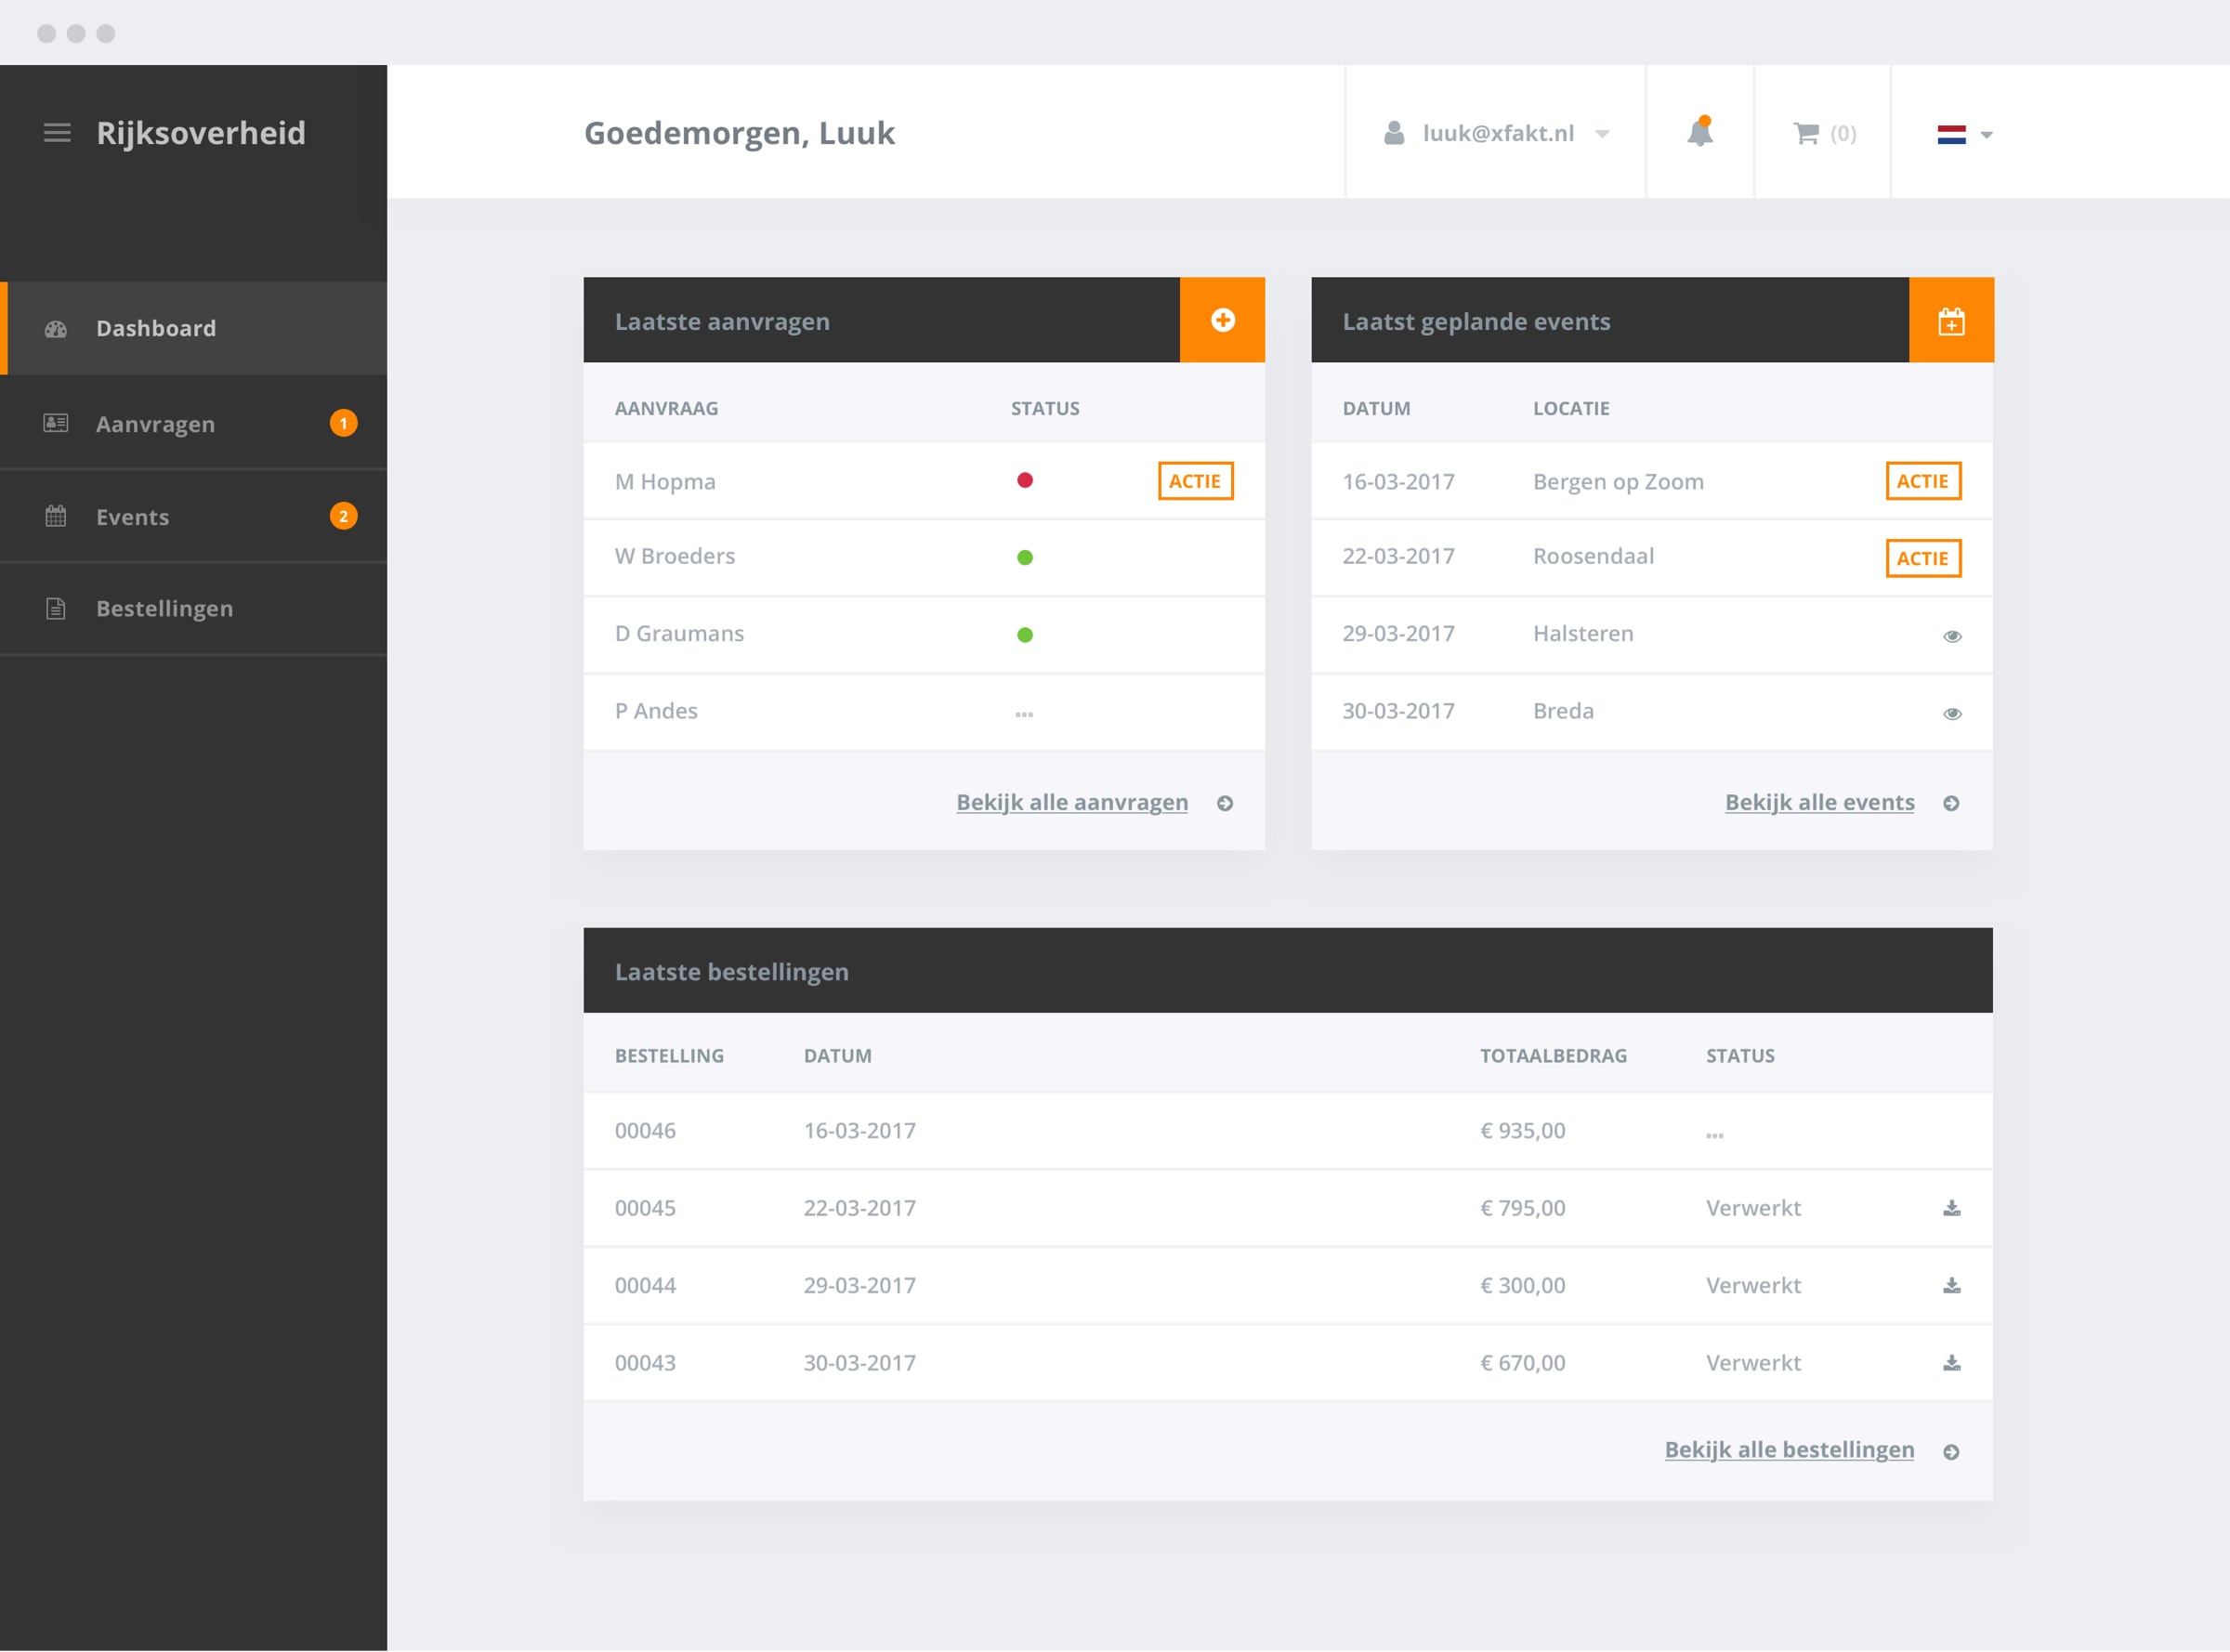This screenshot has width=2230, height=1652.
Task: Open the Events sidebar item
Action: coord(132,517)
